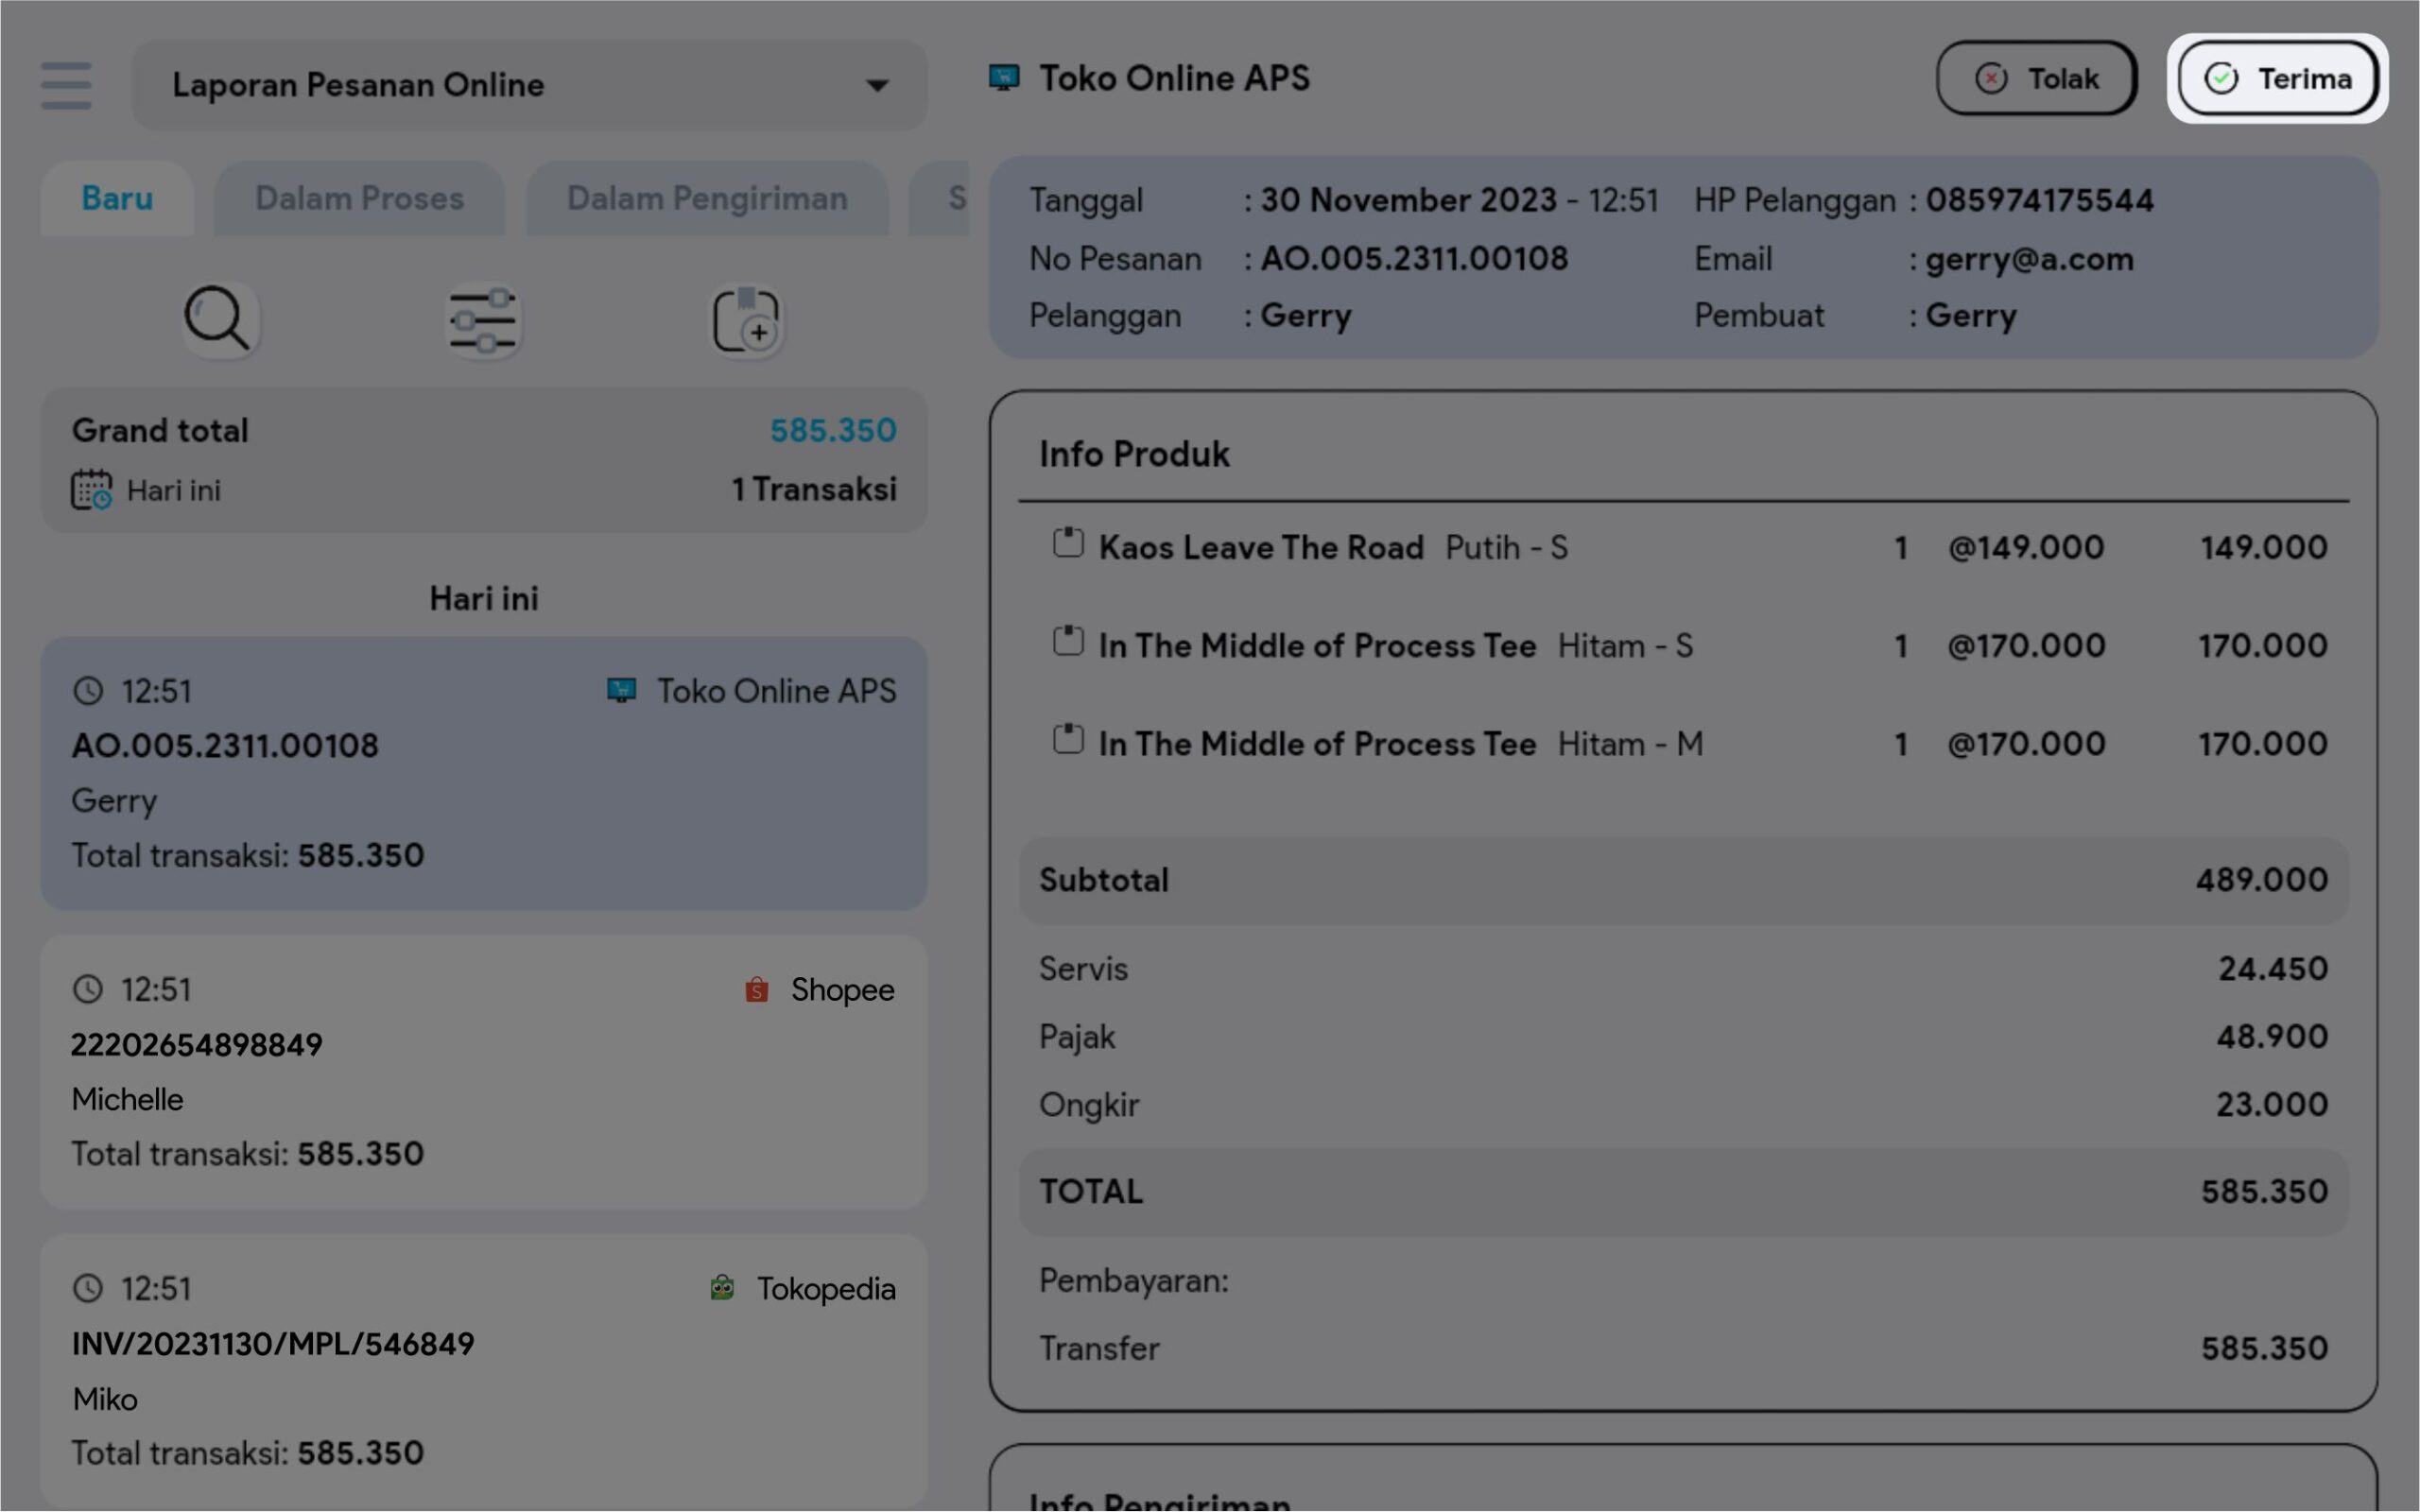2420x1512 pixels.
Task: Click the dropdown arrow beside Laporan Pesanan Online
Action: (877, 86)
